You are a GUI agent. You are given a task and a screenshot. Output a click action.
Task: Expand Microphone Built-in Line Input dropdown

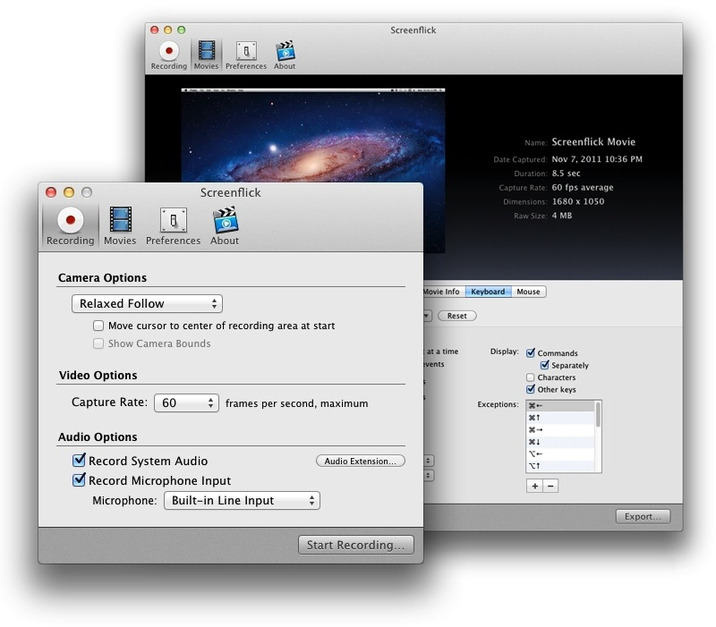point(241,501)
